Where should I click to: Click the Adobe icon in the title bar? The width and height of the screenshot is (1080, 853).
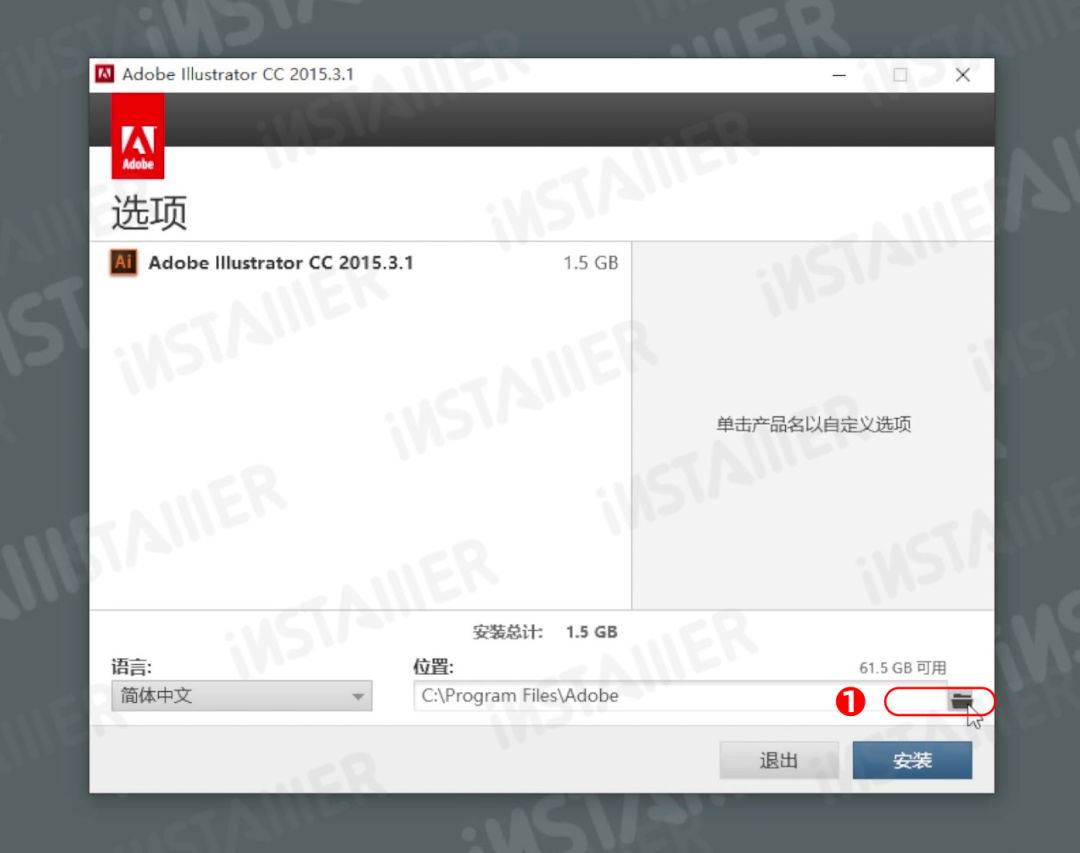(x=105, y=74)
